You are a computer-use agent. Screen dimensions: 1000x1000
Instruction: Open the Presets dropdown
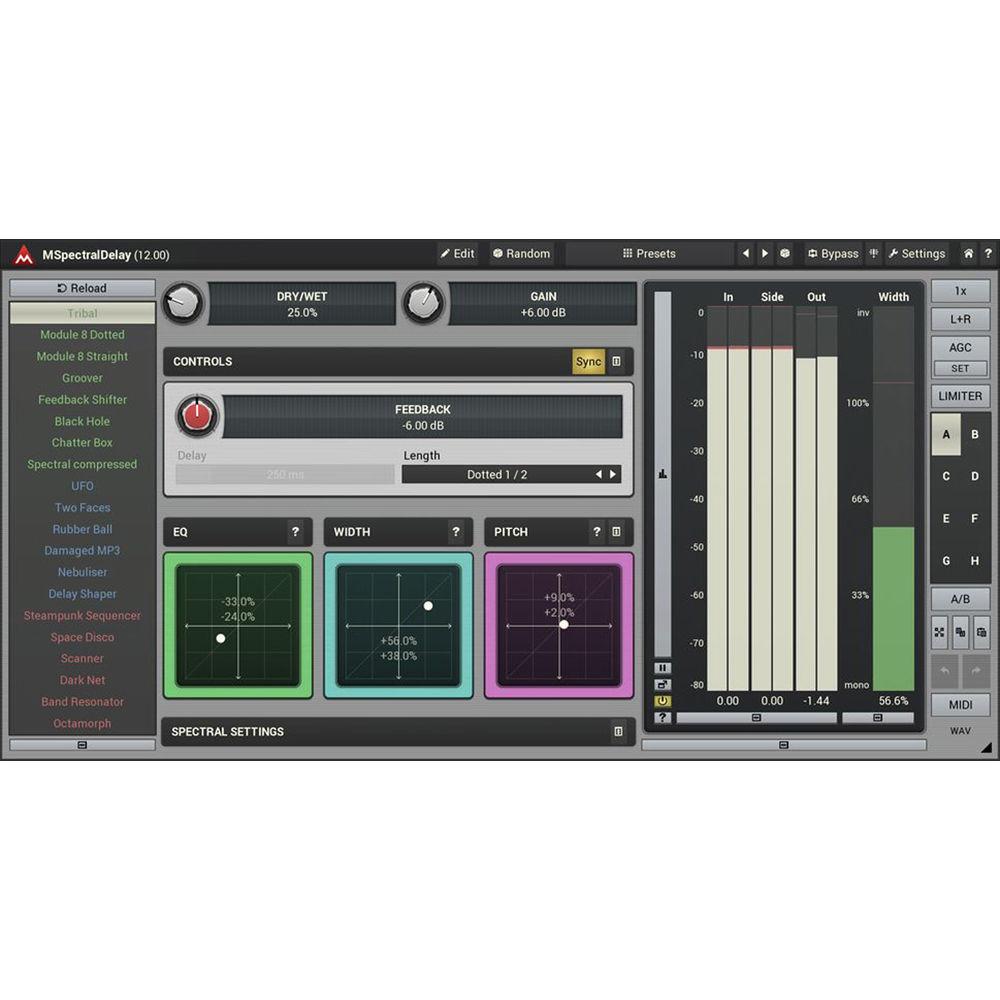(x=650, y=254)
